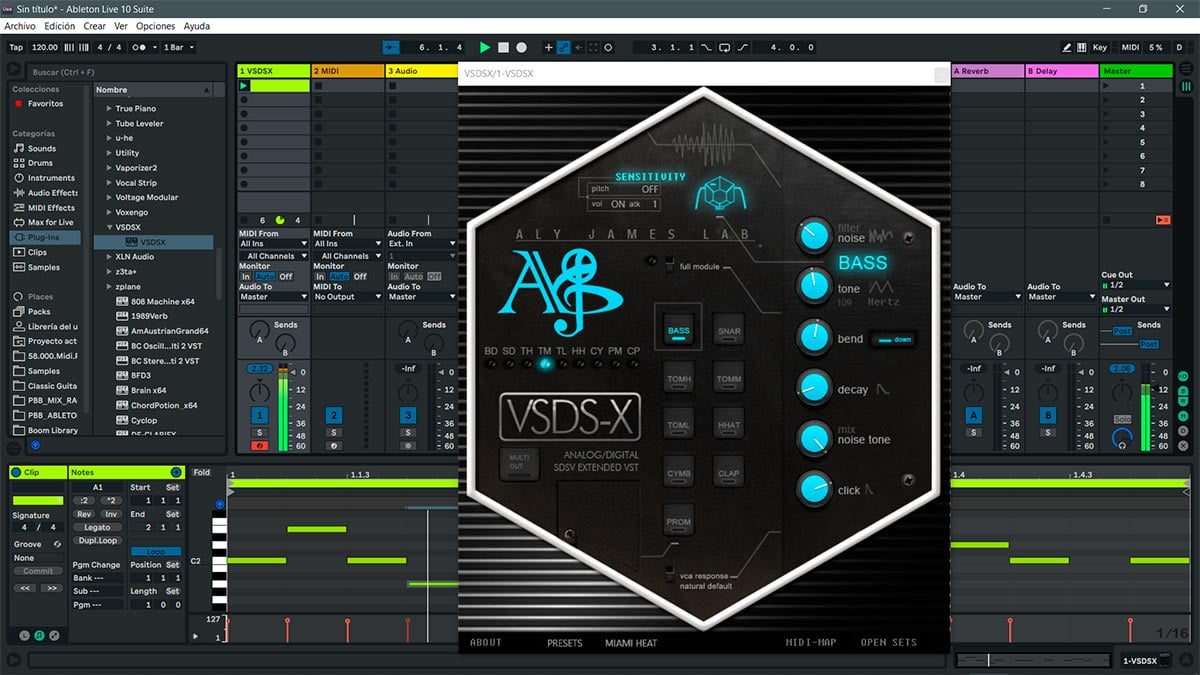Select Sounds category in browser
1200x675 pixels.
pos(41,148)
